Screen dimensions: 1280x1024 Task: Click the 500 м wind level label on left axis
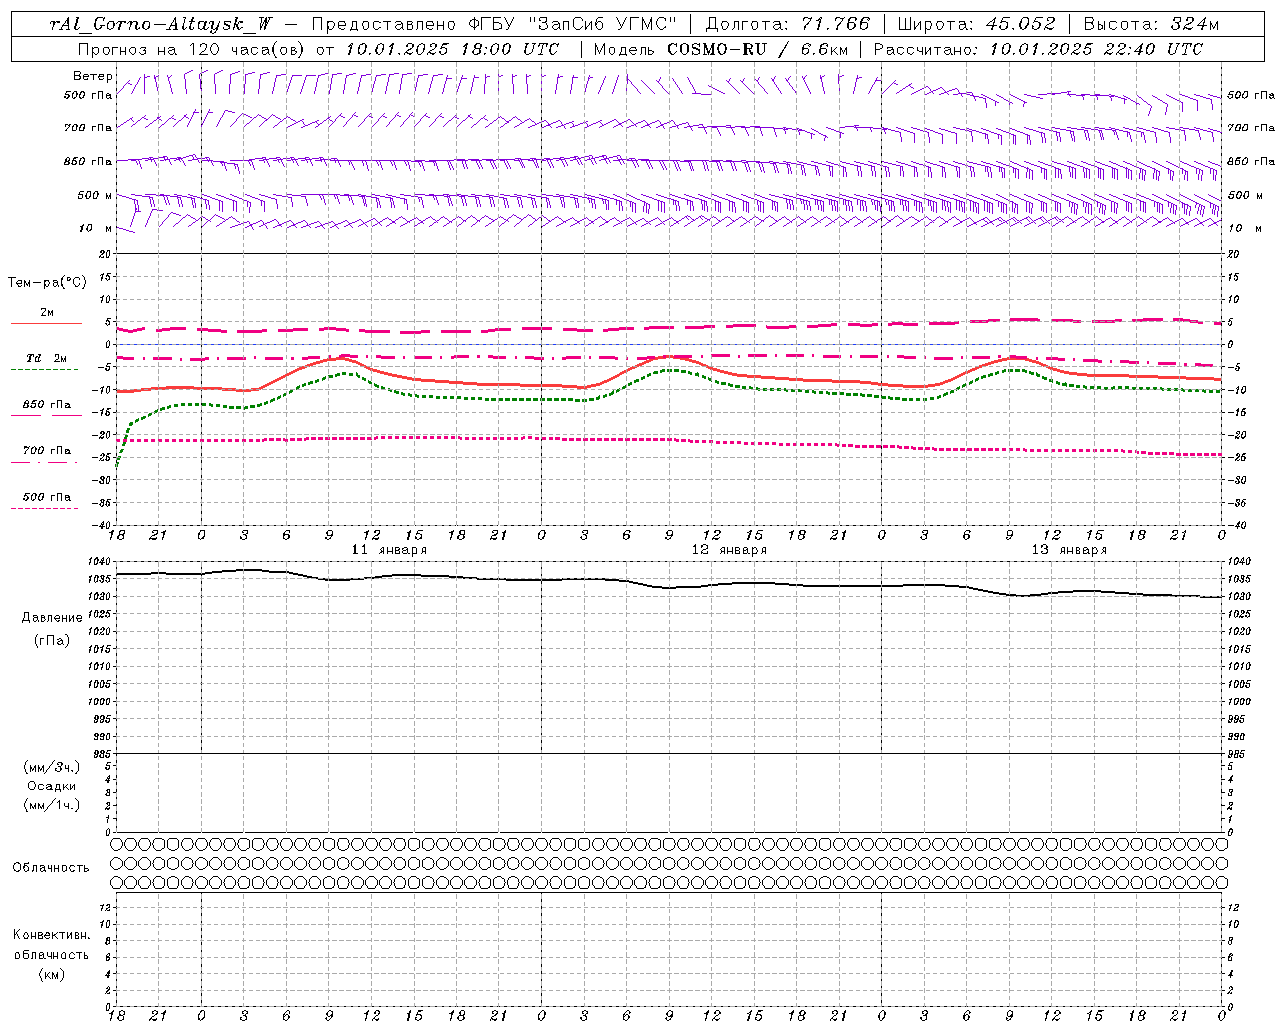tap(95, 195)
